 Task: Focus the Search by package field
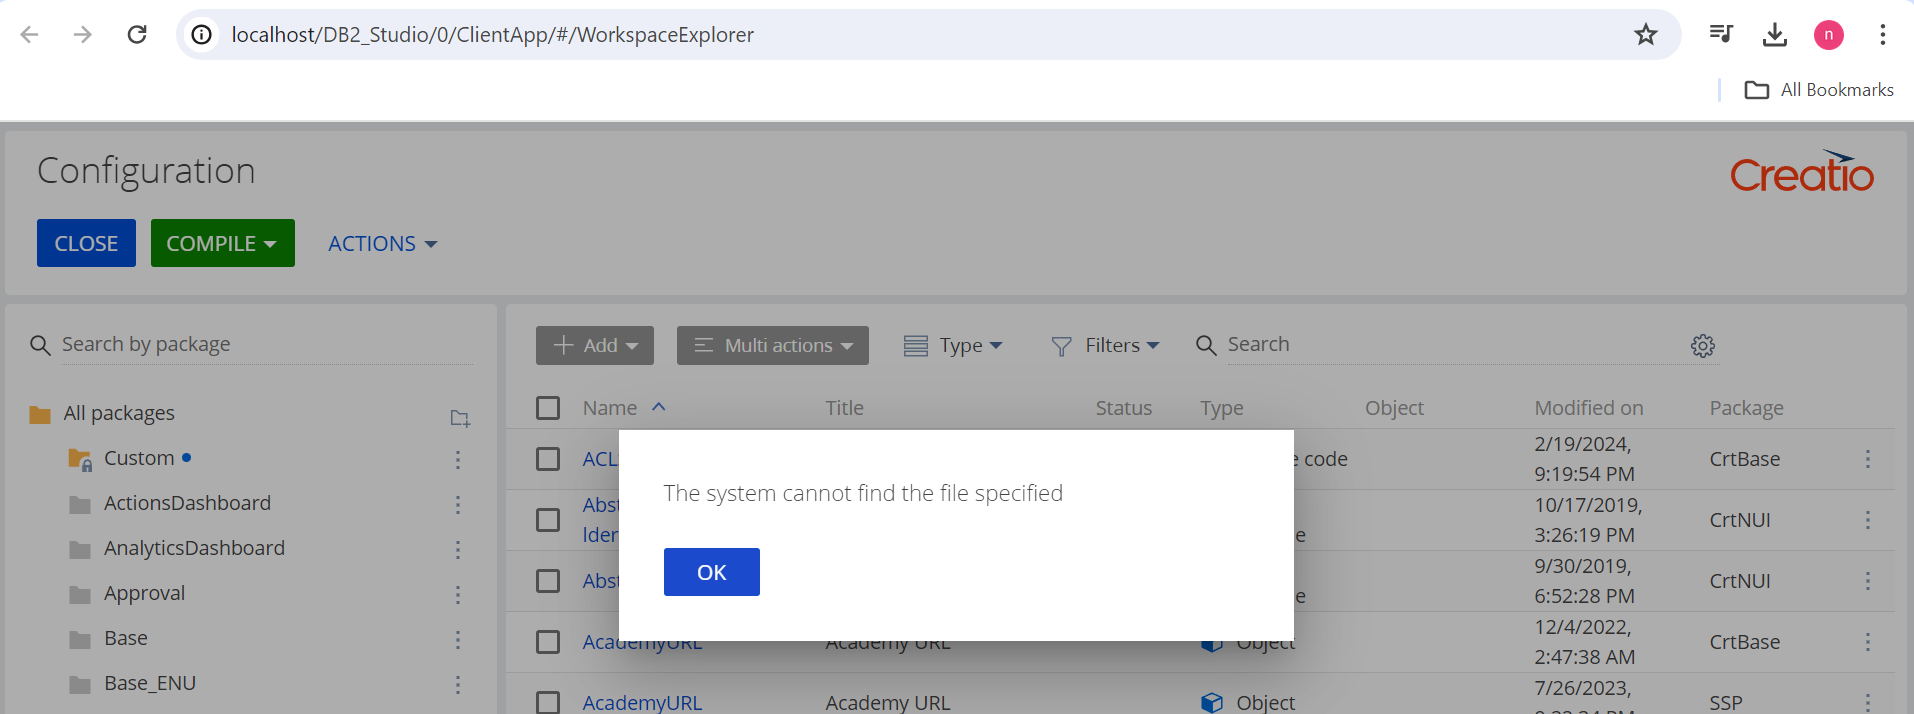265,344
